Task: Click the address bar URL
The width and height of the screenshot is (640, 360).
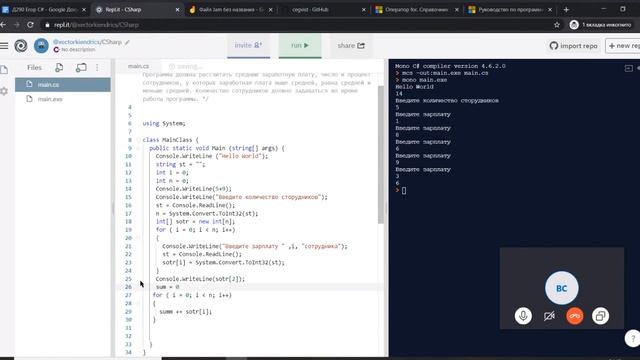Action: coord(96,25)
